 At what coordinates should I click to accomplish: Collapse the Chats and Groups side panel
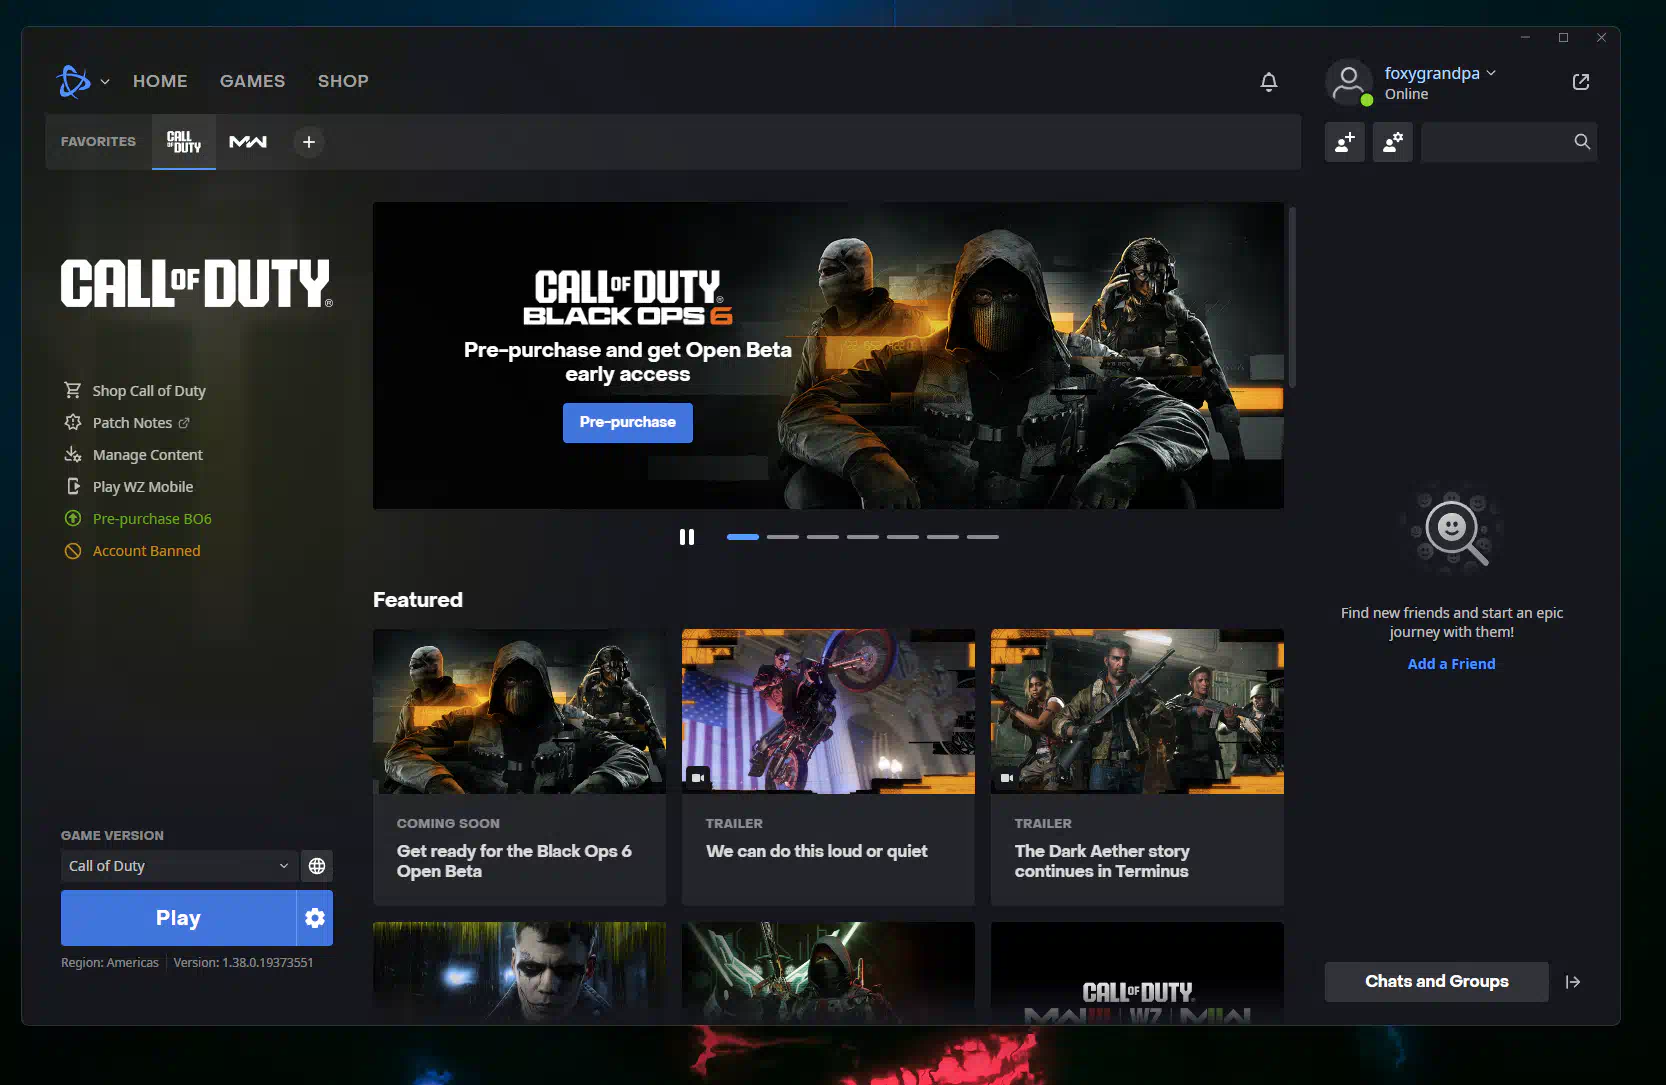click(1573, 982)
